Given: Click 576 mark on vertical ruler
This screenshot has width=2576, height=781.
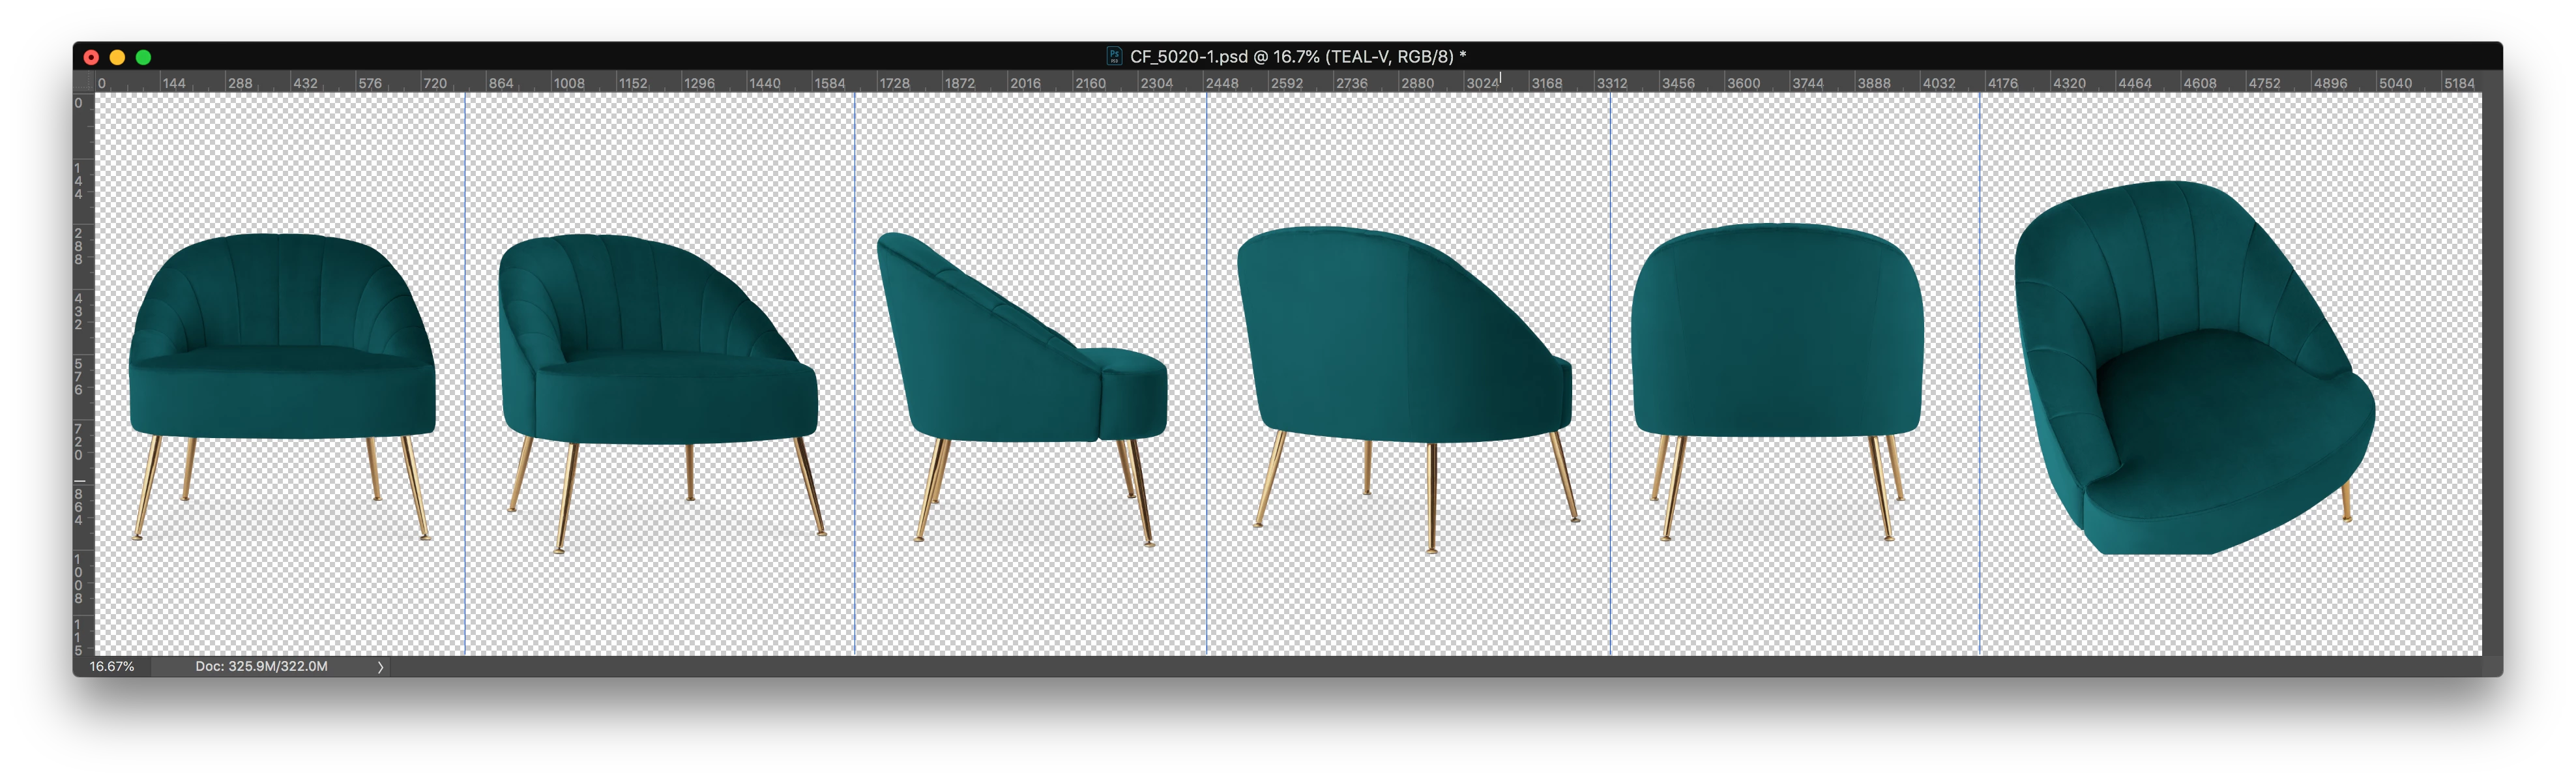Looking at the screenshot, I should (x=79, y=377).
